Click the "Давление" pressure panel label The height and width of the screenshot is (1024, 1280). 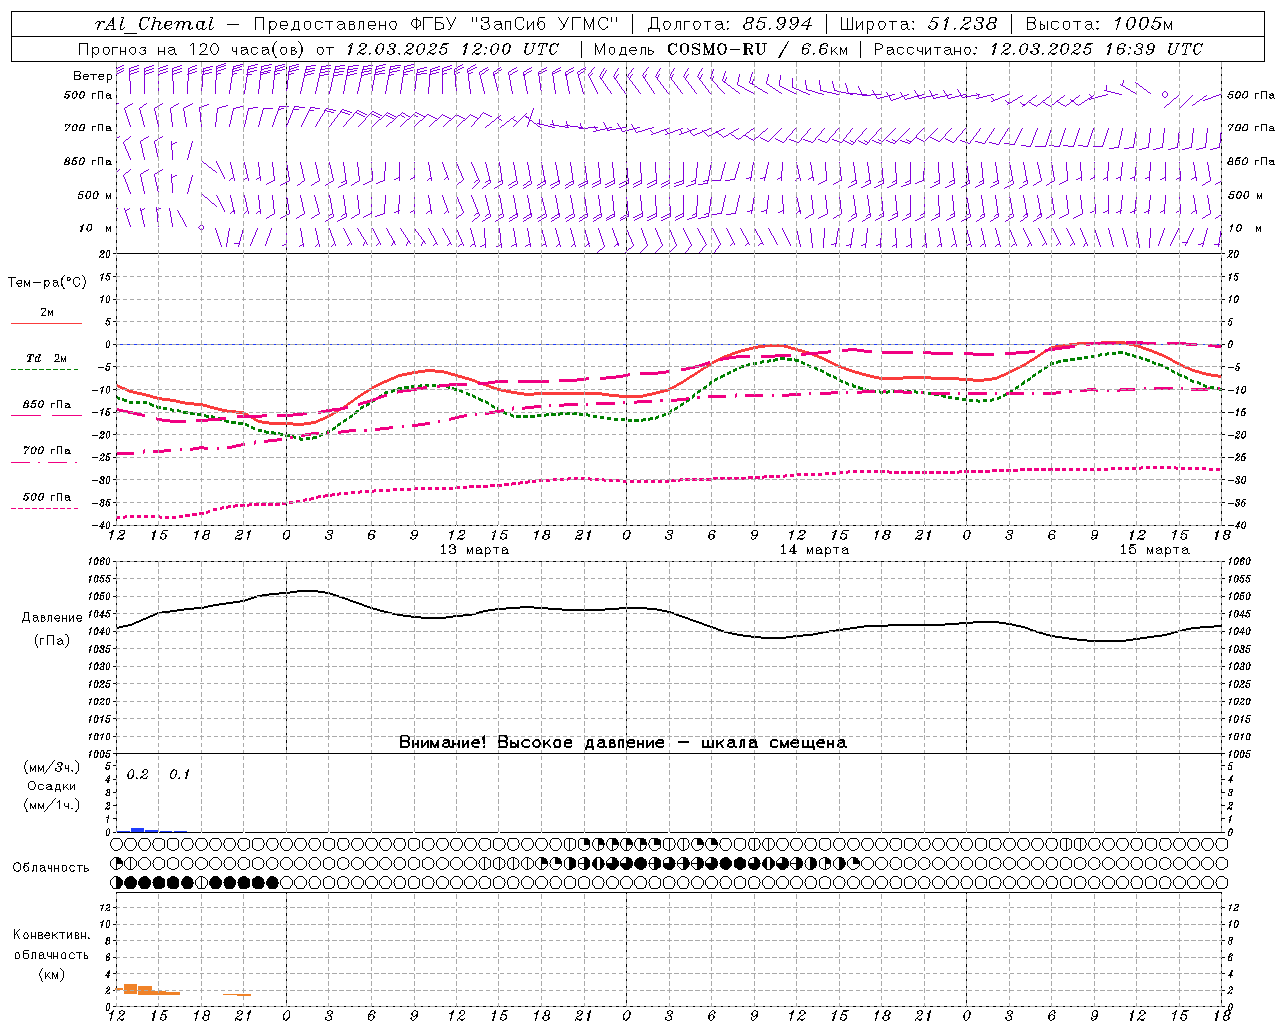[52, 618]
